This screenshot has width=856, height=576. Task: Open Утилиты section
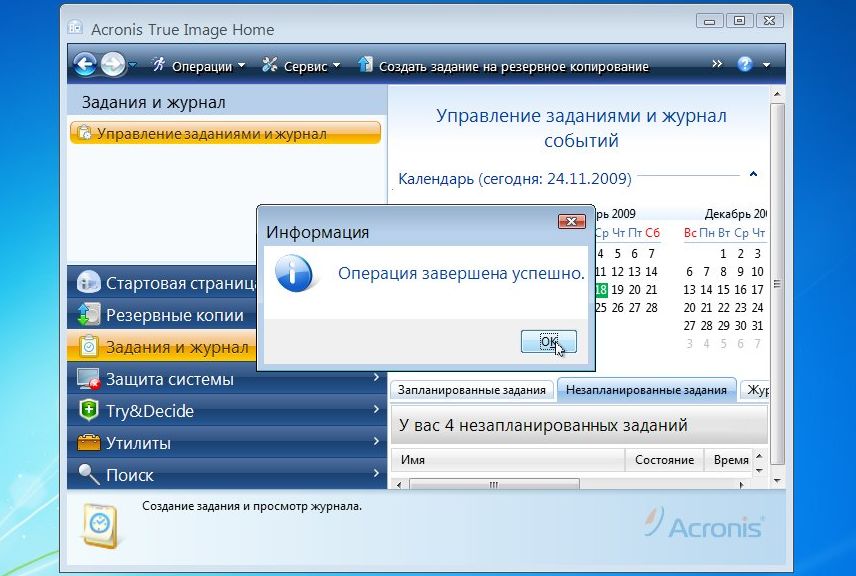(x=227, y=442)
